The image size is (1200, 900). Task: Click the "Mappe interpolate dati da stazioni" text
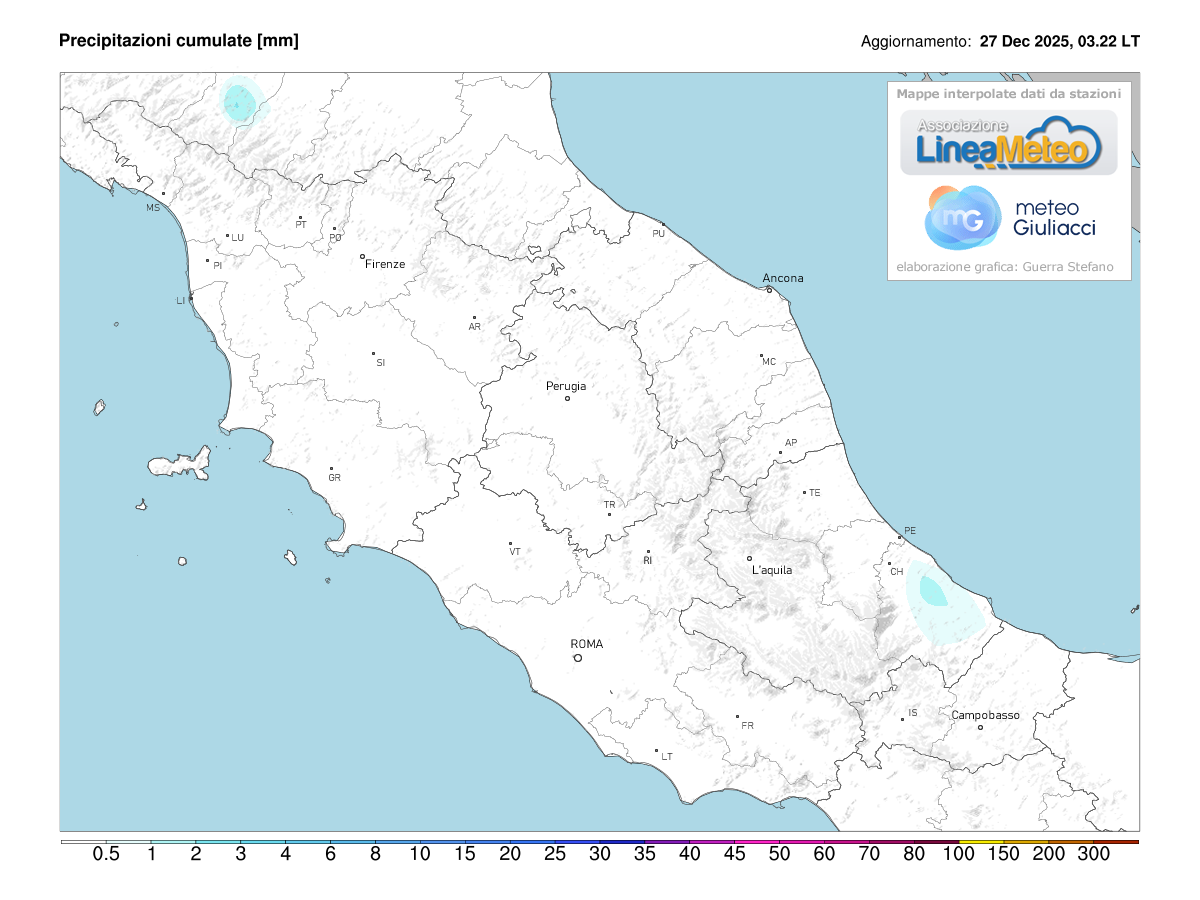click(1008, 94)
